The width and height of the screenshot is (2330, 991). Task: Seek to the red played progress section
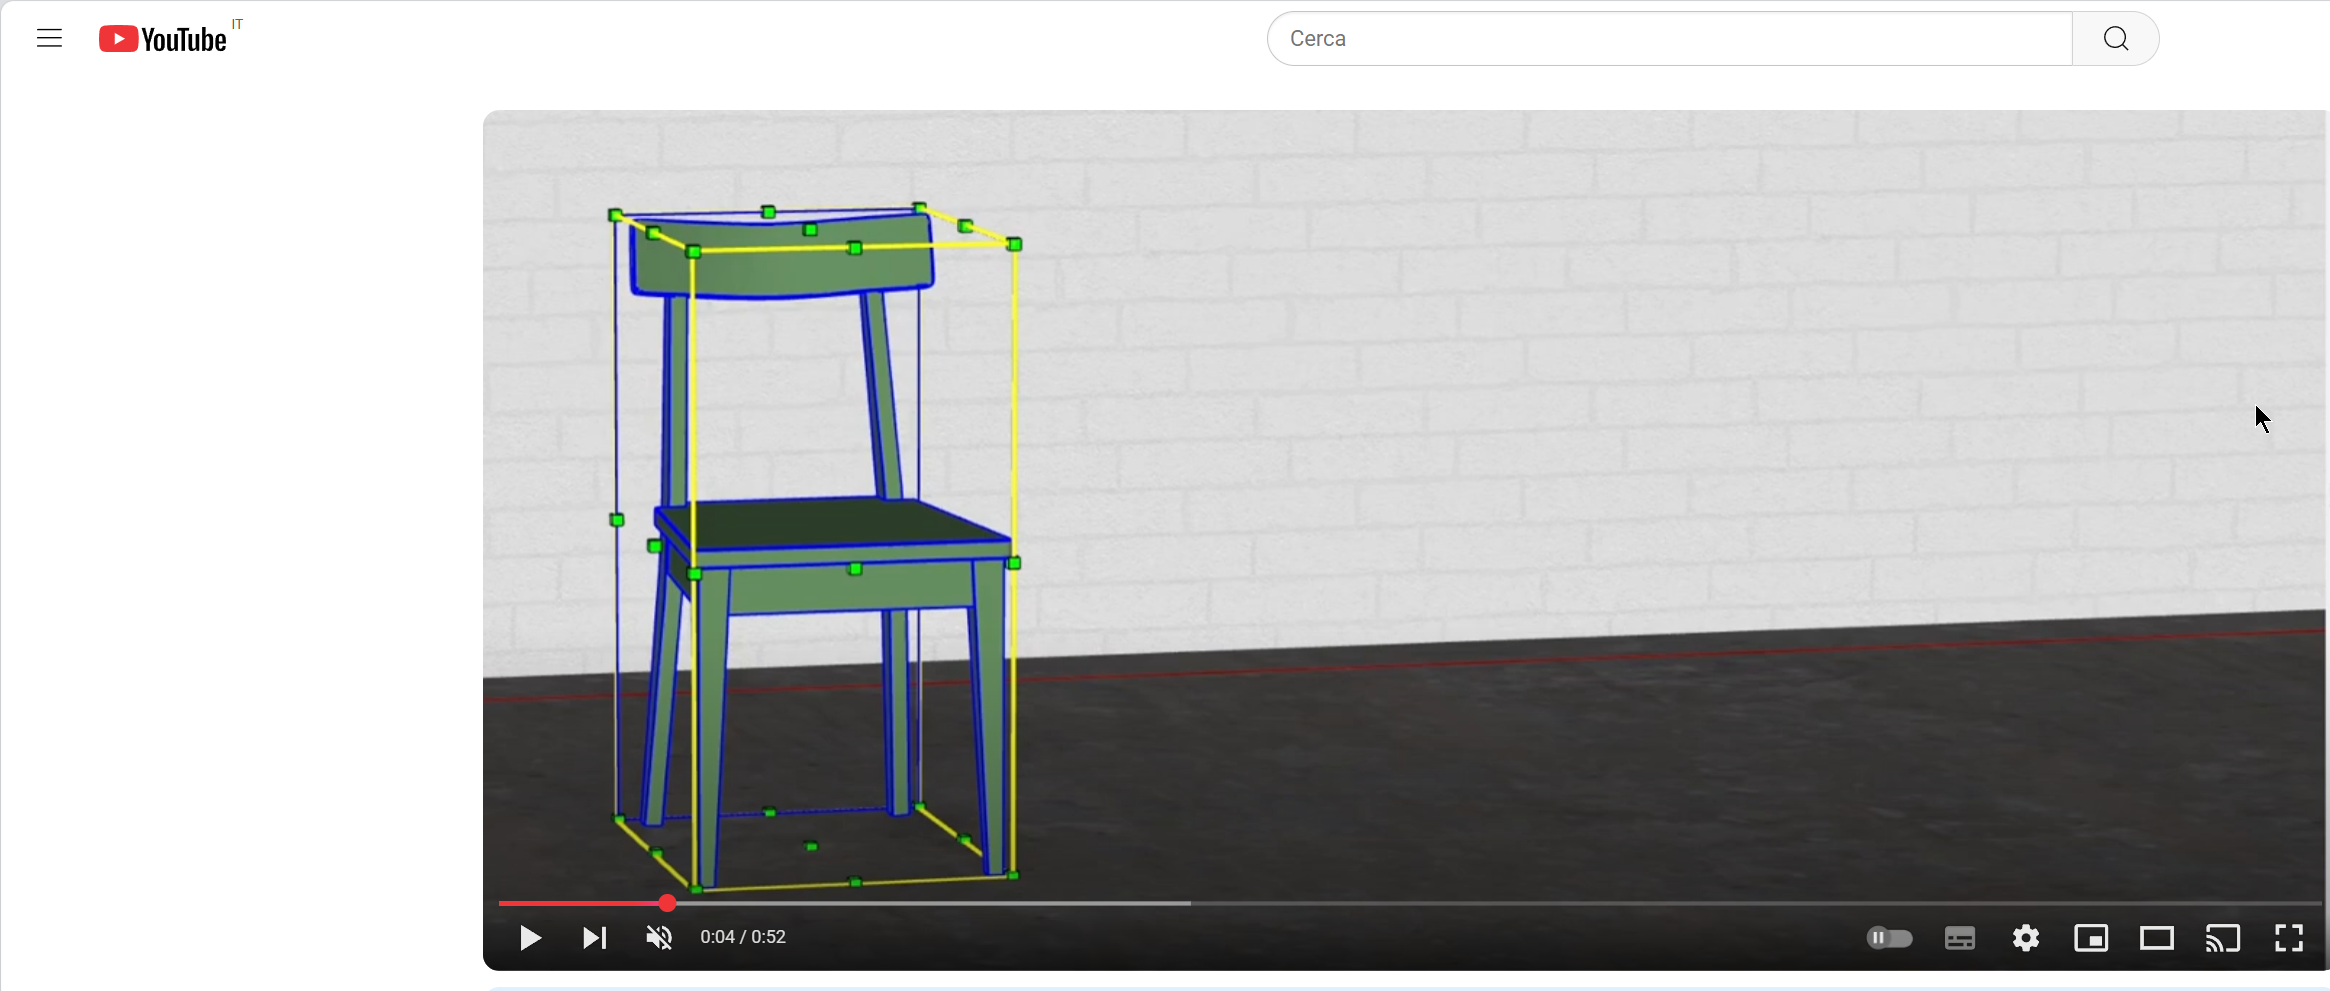[580, 903]
